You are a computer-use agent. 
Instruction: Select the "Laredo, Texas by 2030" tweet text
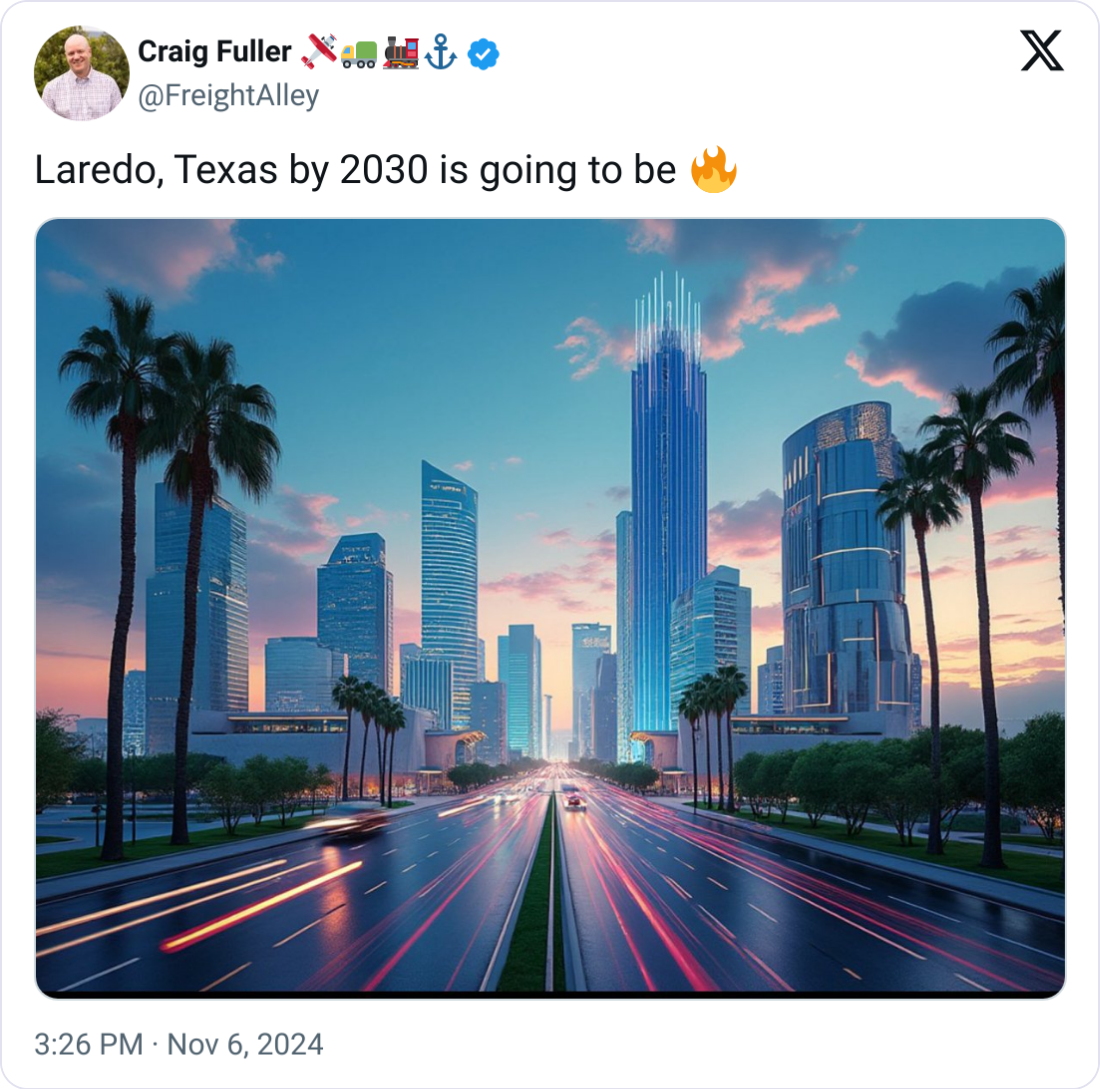(x=355, y=172)
